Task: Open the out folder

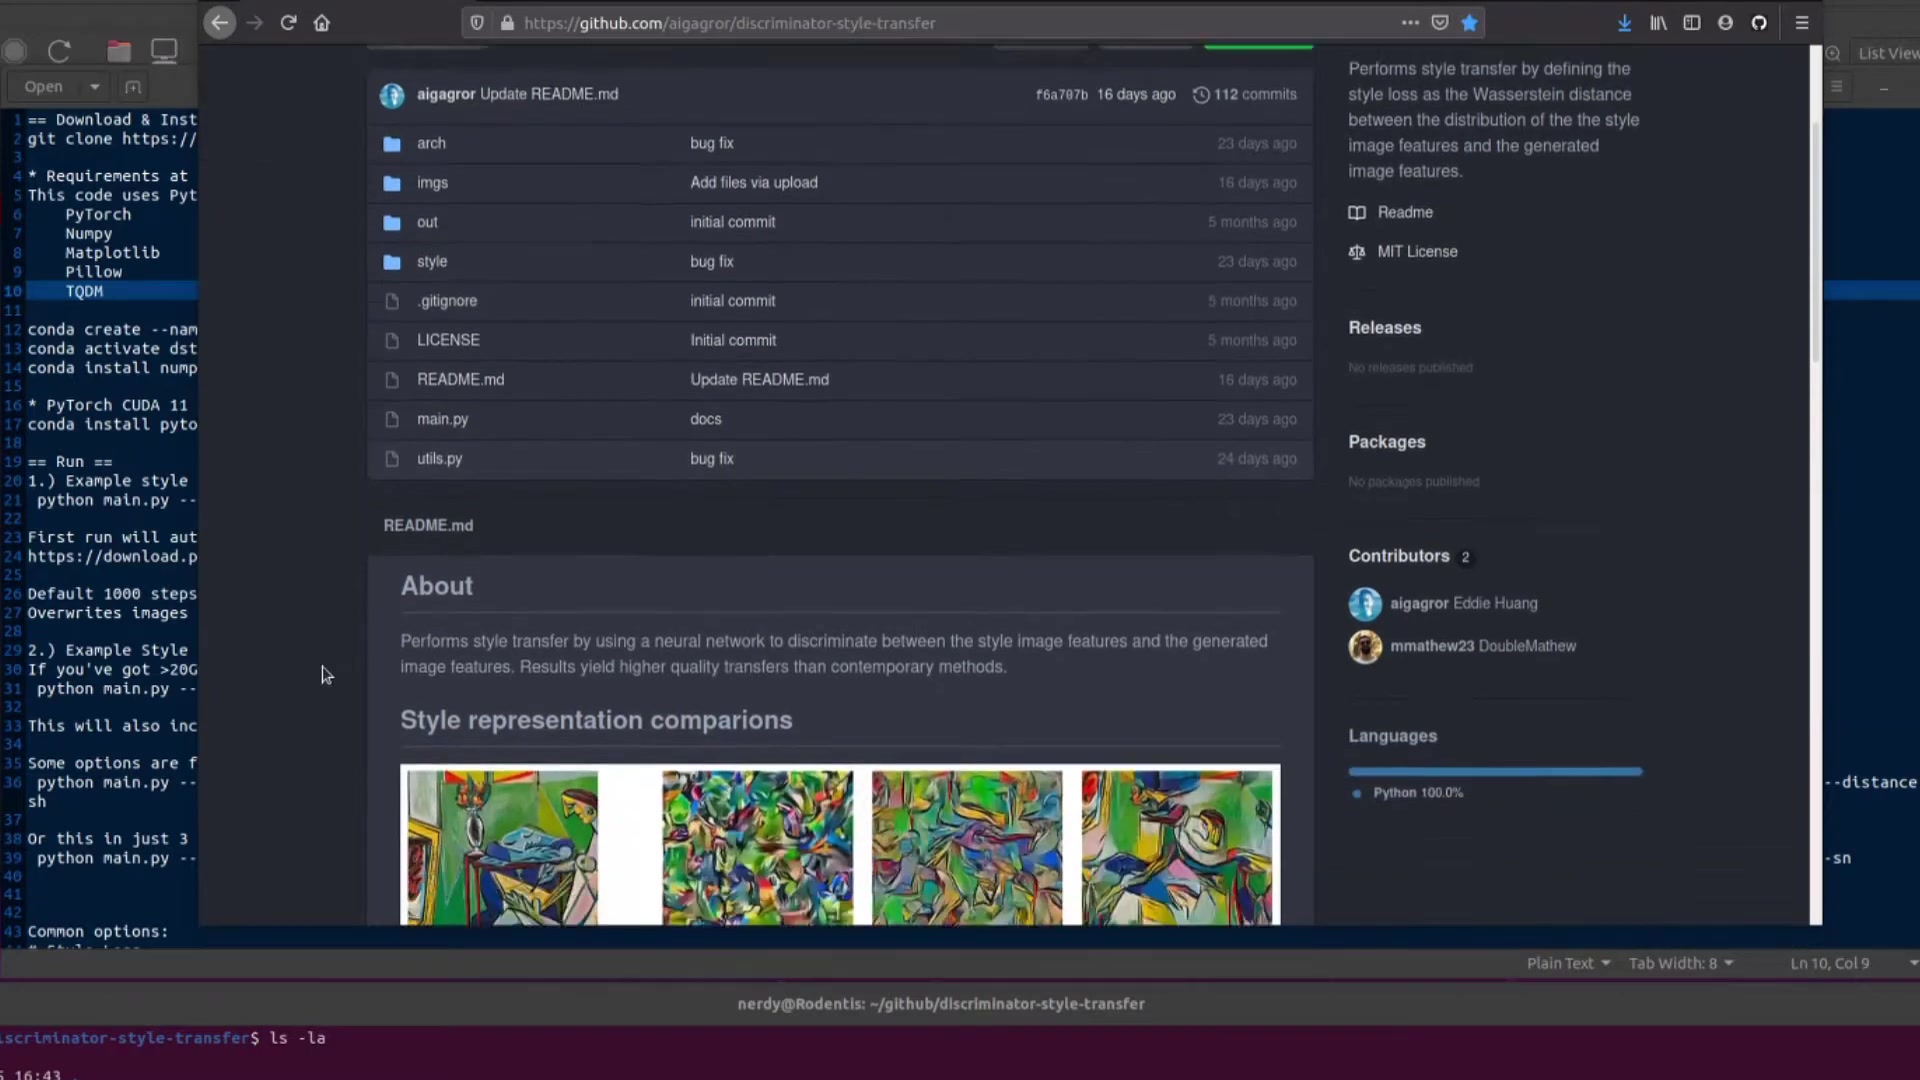Action: (427, 222)
